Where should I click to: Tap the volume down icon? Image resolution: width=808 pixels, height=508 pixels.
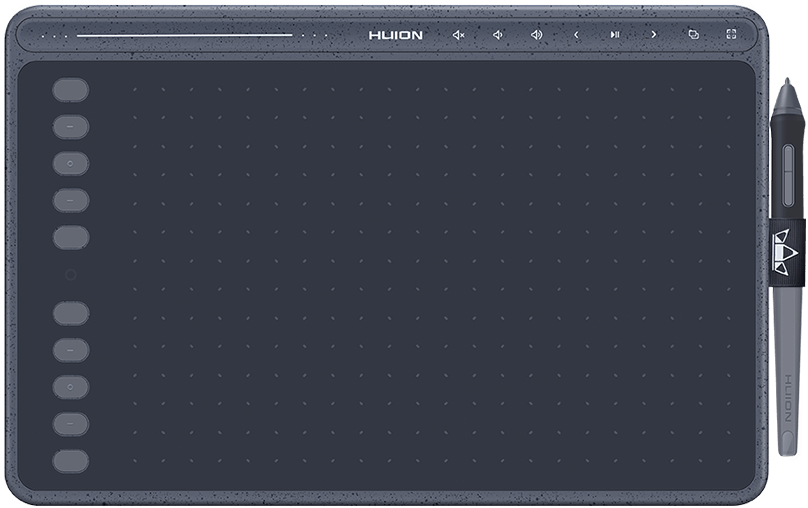[497, 35]
